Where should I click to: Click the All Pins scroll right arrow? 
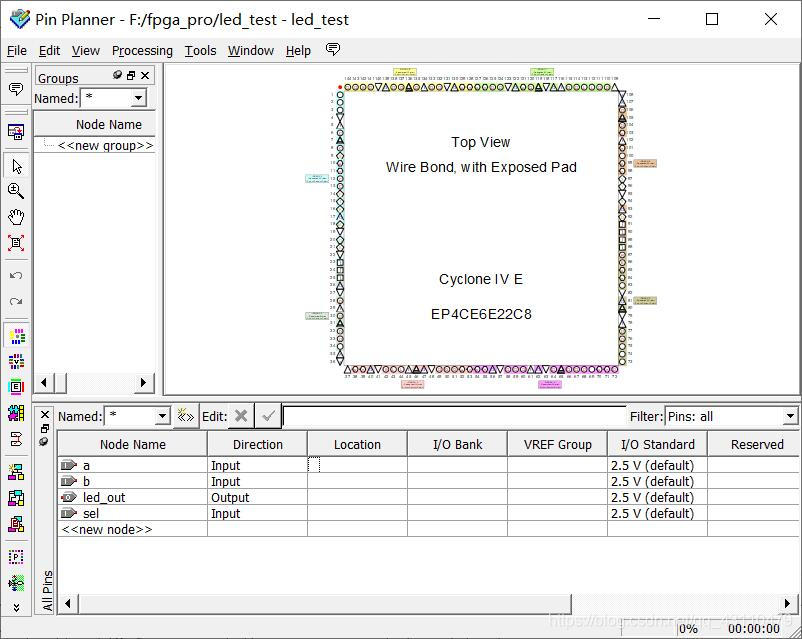tap(789, 604)
